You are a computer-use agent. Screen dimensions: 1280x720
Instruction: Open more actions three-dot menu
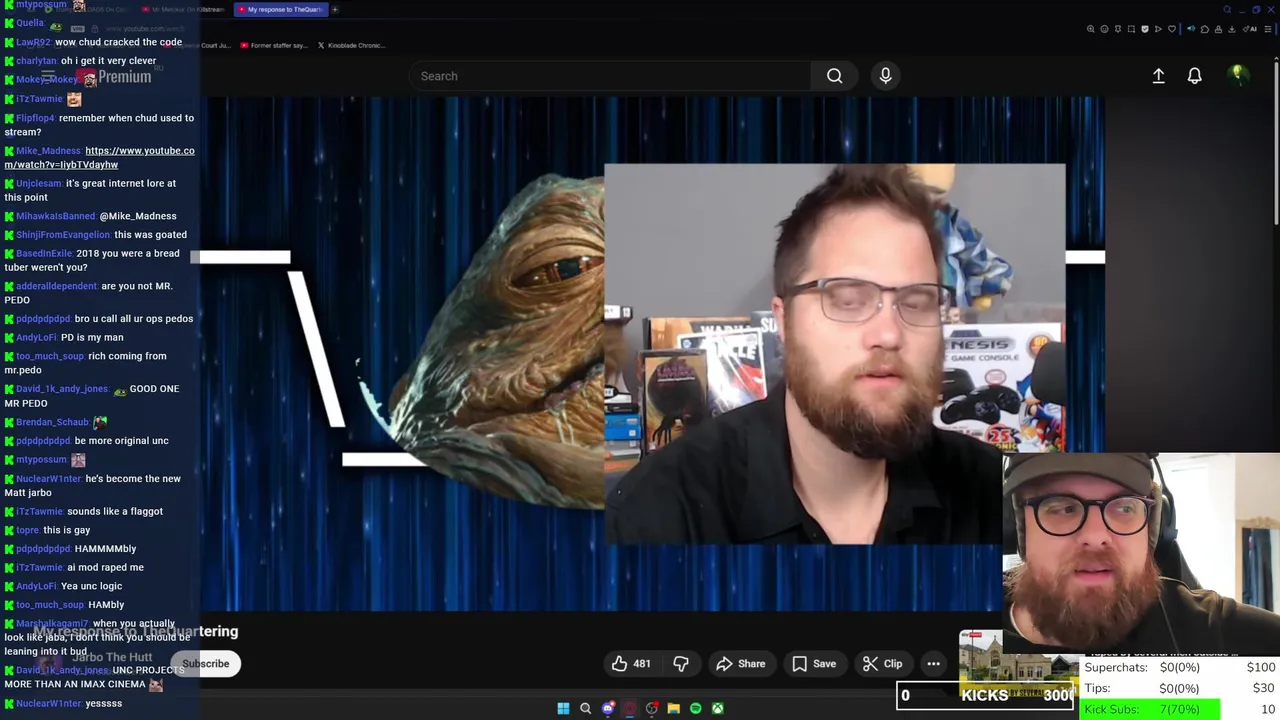click(933, 664)
